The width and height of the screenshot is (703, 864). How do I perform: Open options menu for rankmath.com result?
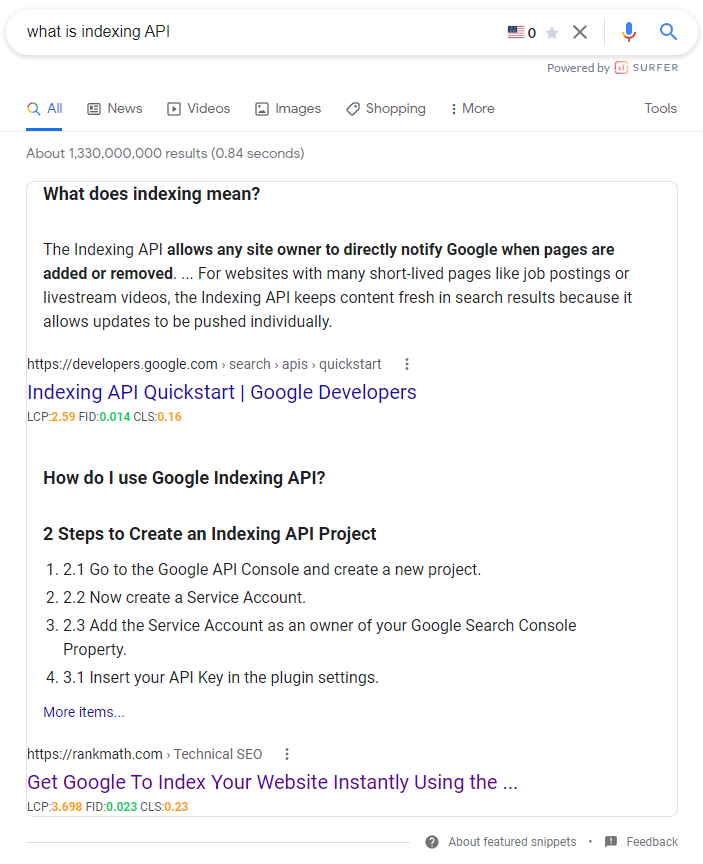pos(286,754)
